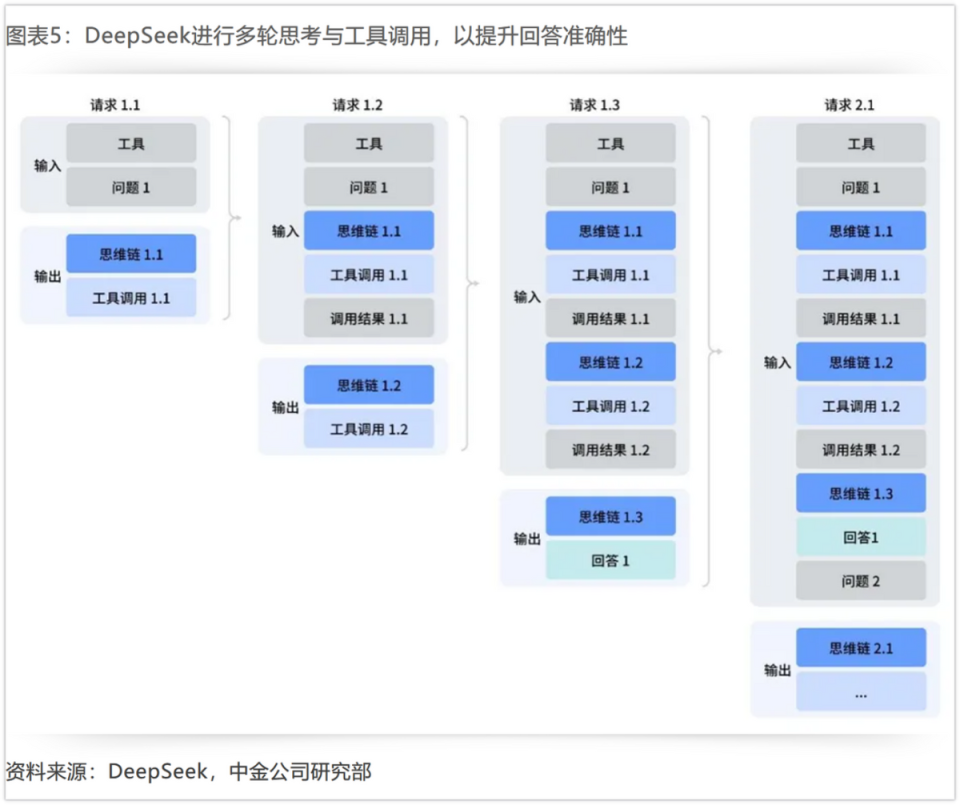
Task: Click the 思维链 2.1 output block
Action: click(x=861, y=648)
